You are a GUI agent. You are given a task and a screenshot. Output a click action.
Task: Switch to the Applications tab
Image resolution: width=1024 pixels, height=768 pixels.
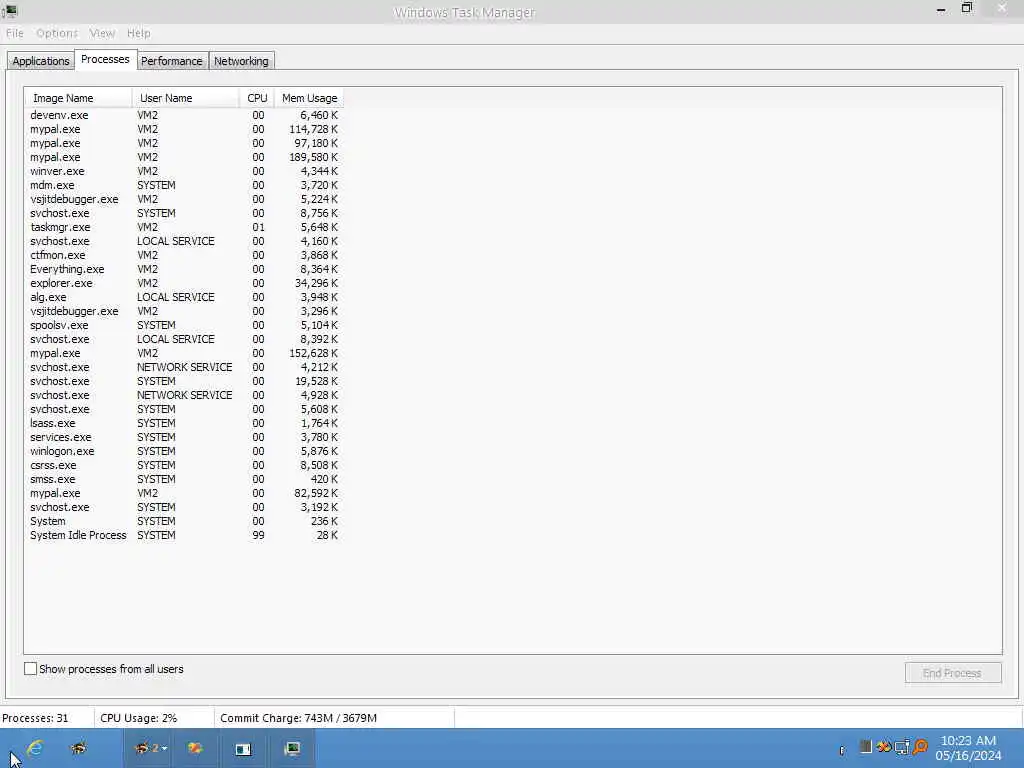[40, 61]
